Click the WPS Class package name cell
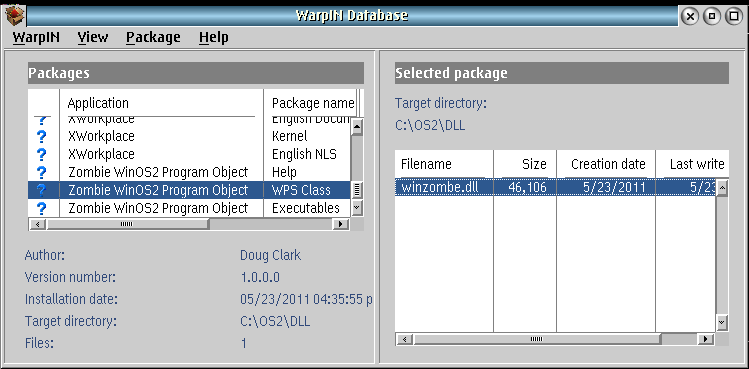The width and height of the screenshot is (749, 369). [301, 190]
